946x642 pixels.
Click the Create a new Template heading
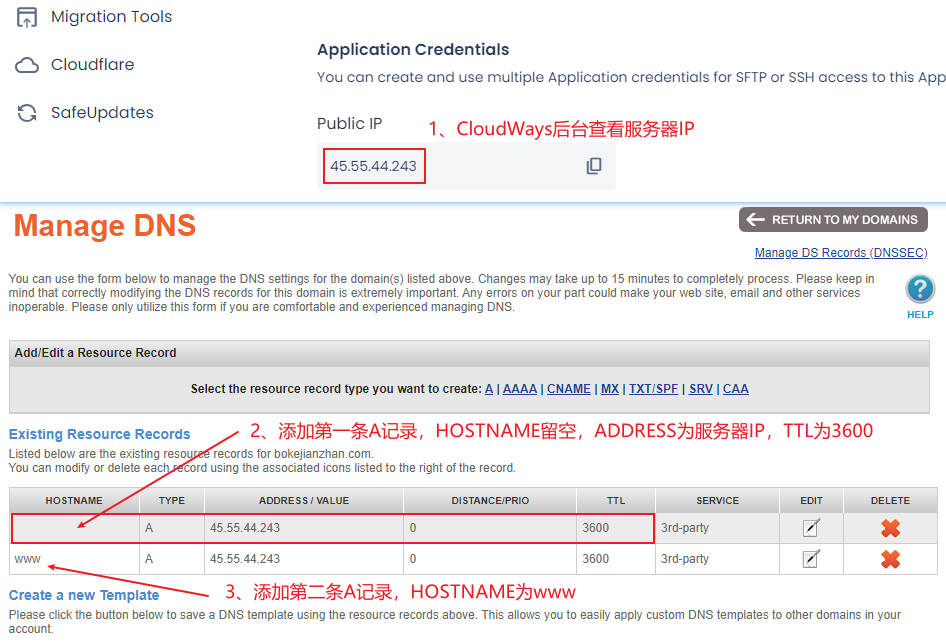84,596
